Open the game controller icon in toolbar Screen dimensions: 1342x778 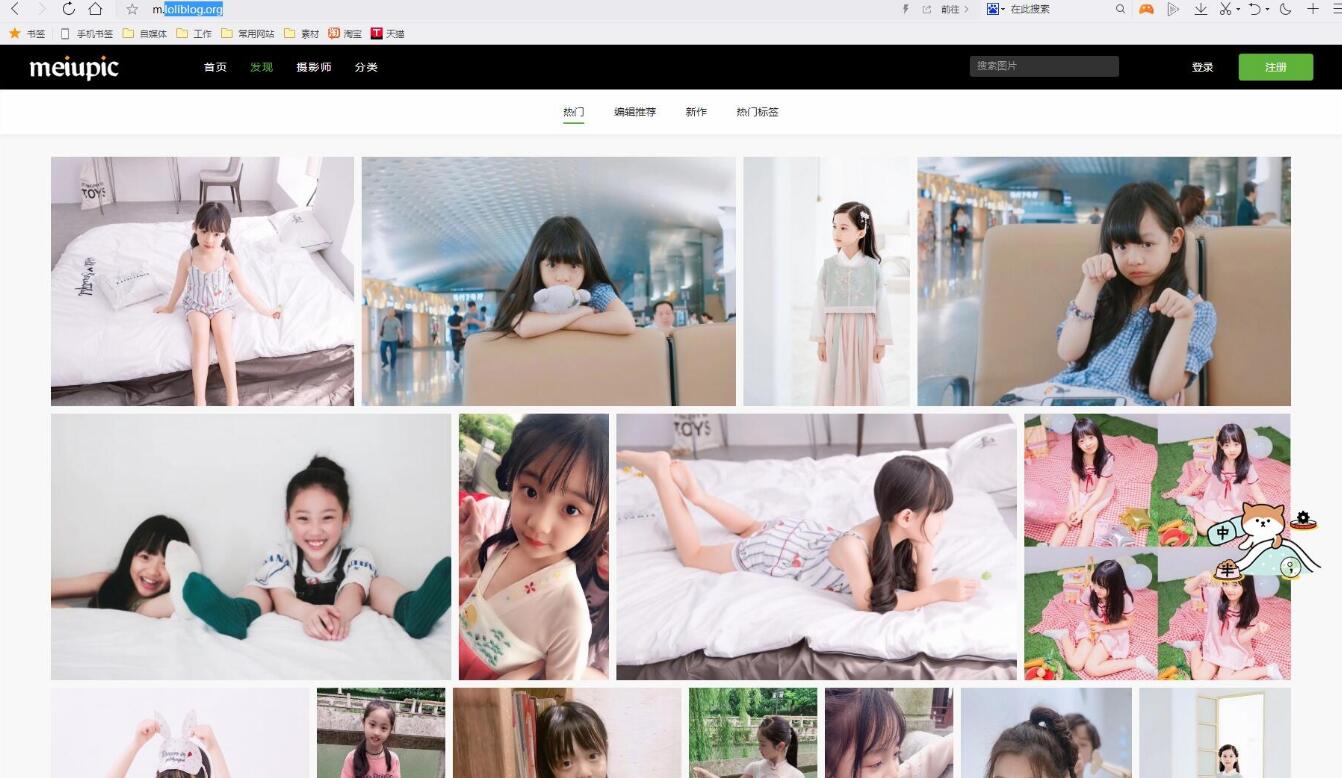[1147, 9]
